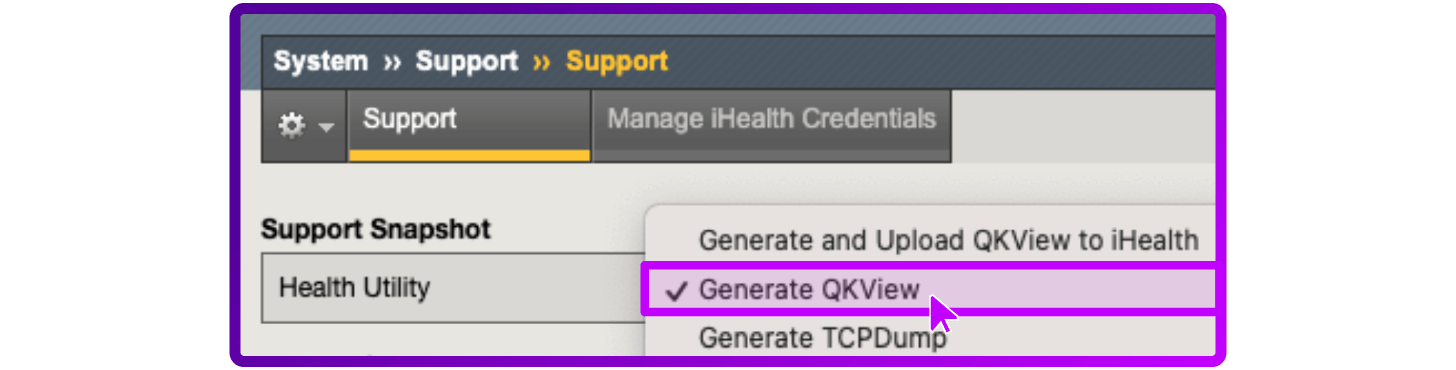Click the orange chevron breadcrumb separator

[x=542, y=63]
